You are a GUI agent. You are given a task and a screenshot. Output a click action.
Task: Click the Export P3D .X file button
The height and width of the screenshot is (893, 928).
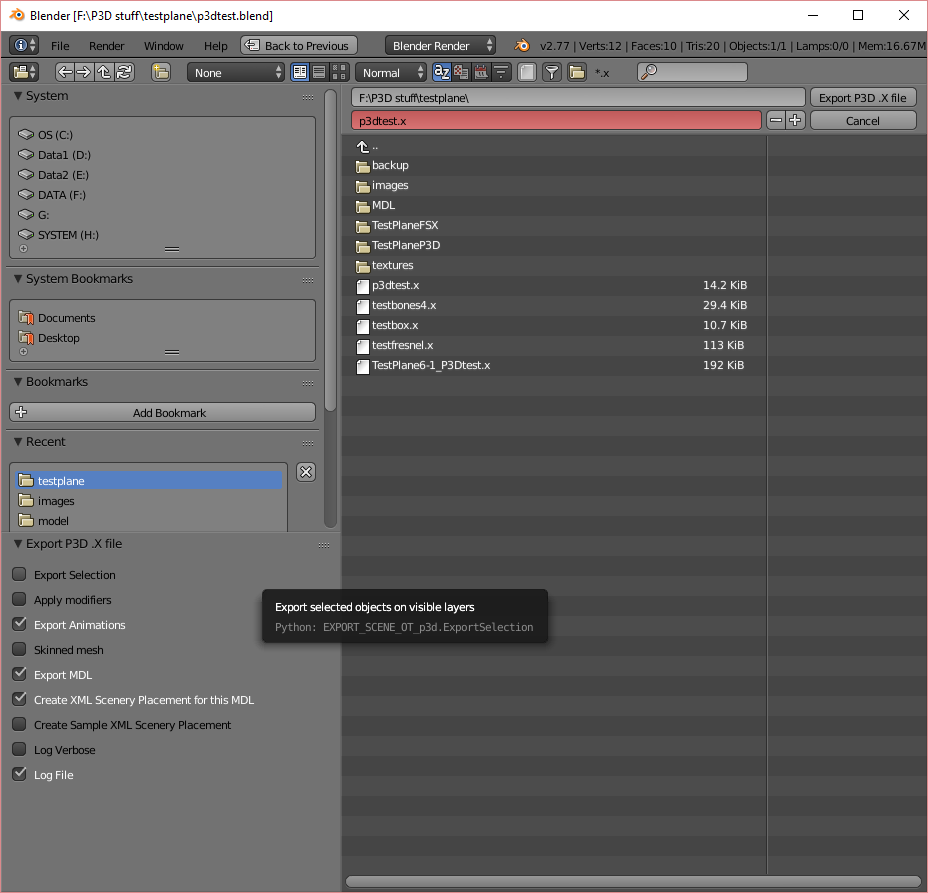tap(863, 97)
